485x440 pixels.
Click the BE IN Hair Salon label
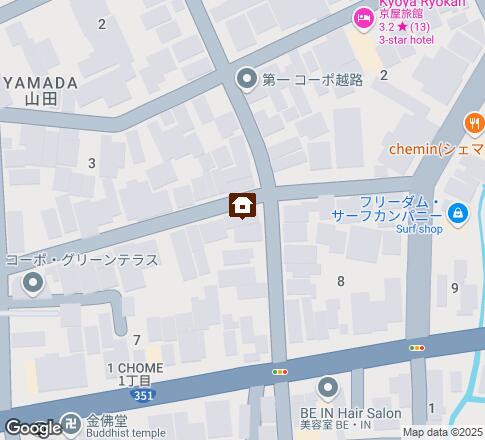[351, 418]
